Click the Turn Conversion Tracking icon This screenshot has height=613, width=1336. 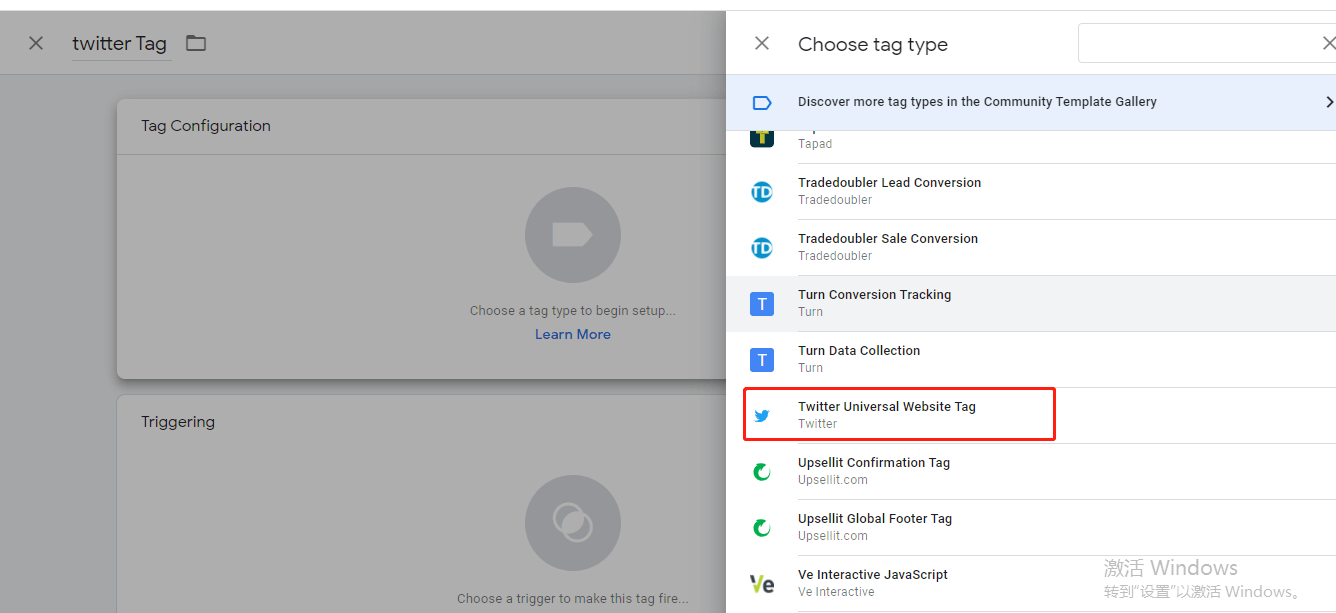762,303
